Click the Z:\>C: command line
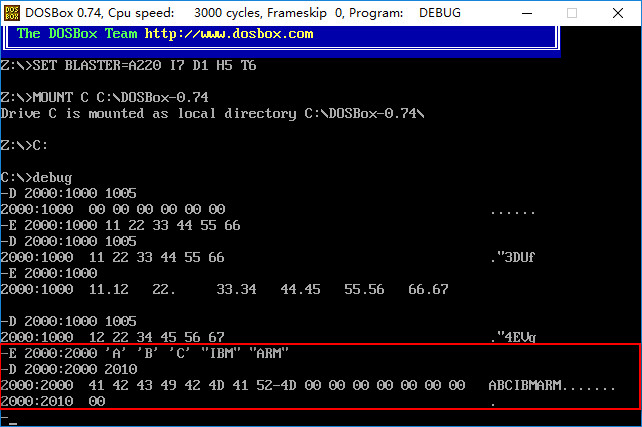This screenshot has width=642, height=427. pos(24,145)
